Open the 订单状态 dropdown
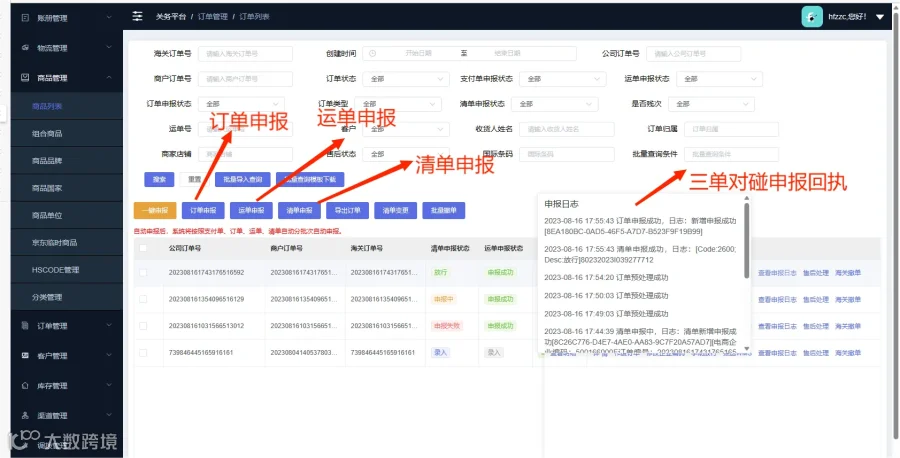900x458 pixels. (x=406, y=79)
